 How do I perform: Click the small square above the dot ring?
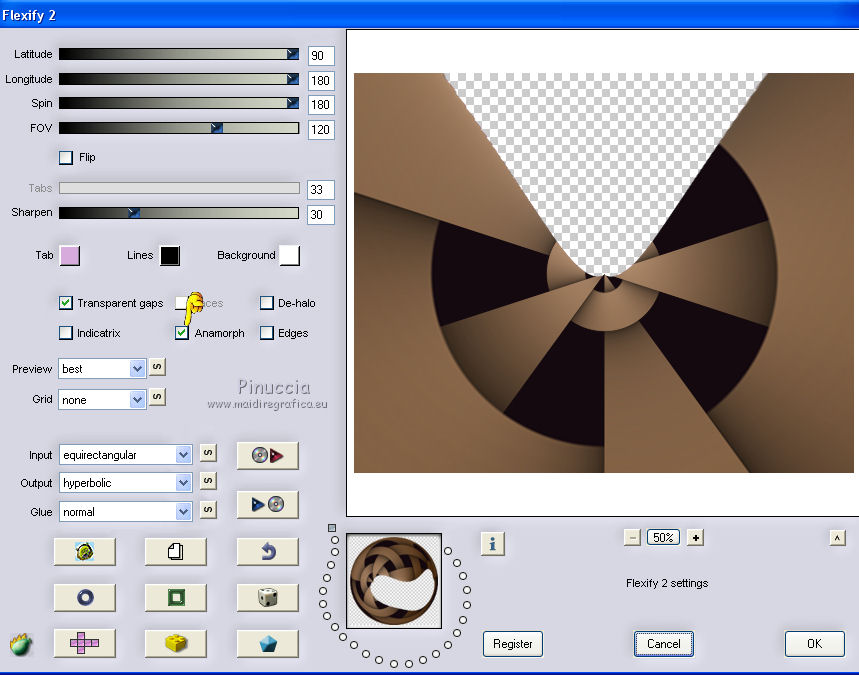[332, 528]
